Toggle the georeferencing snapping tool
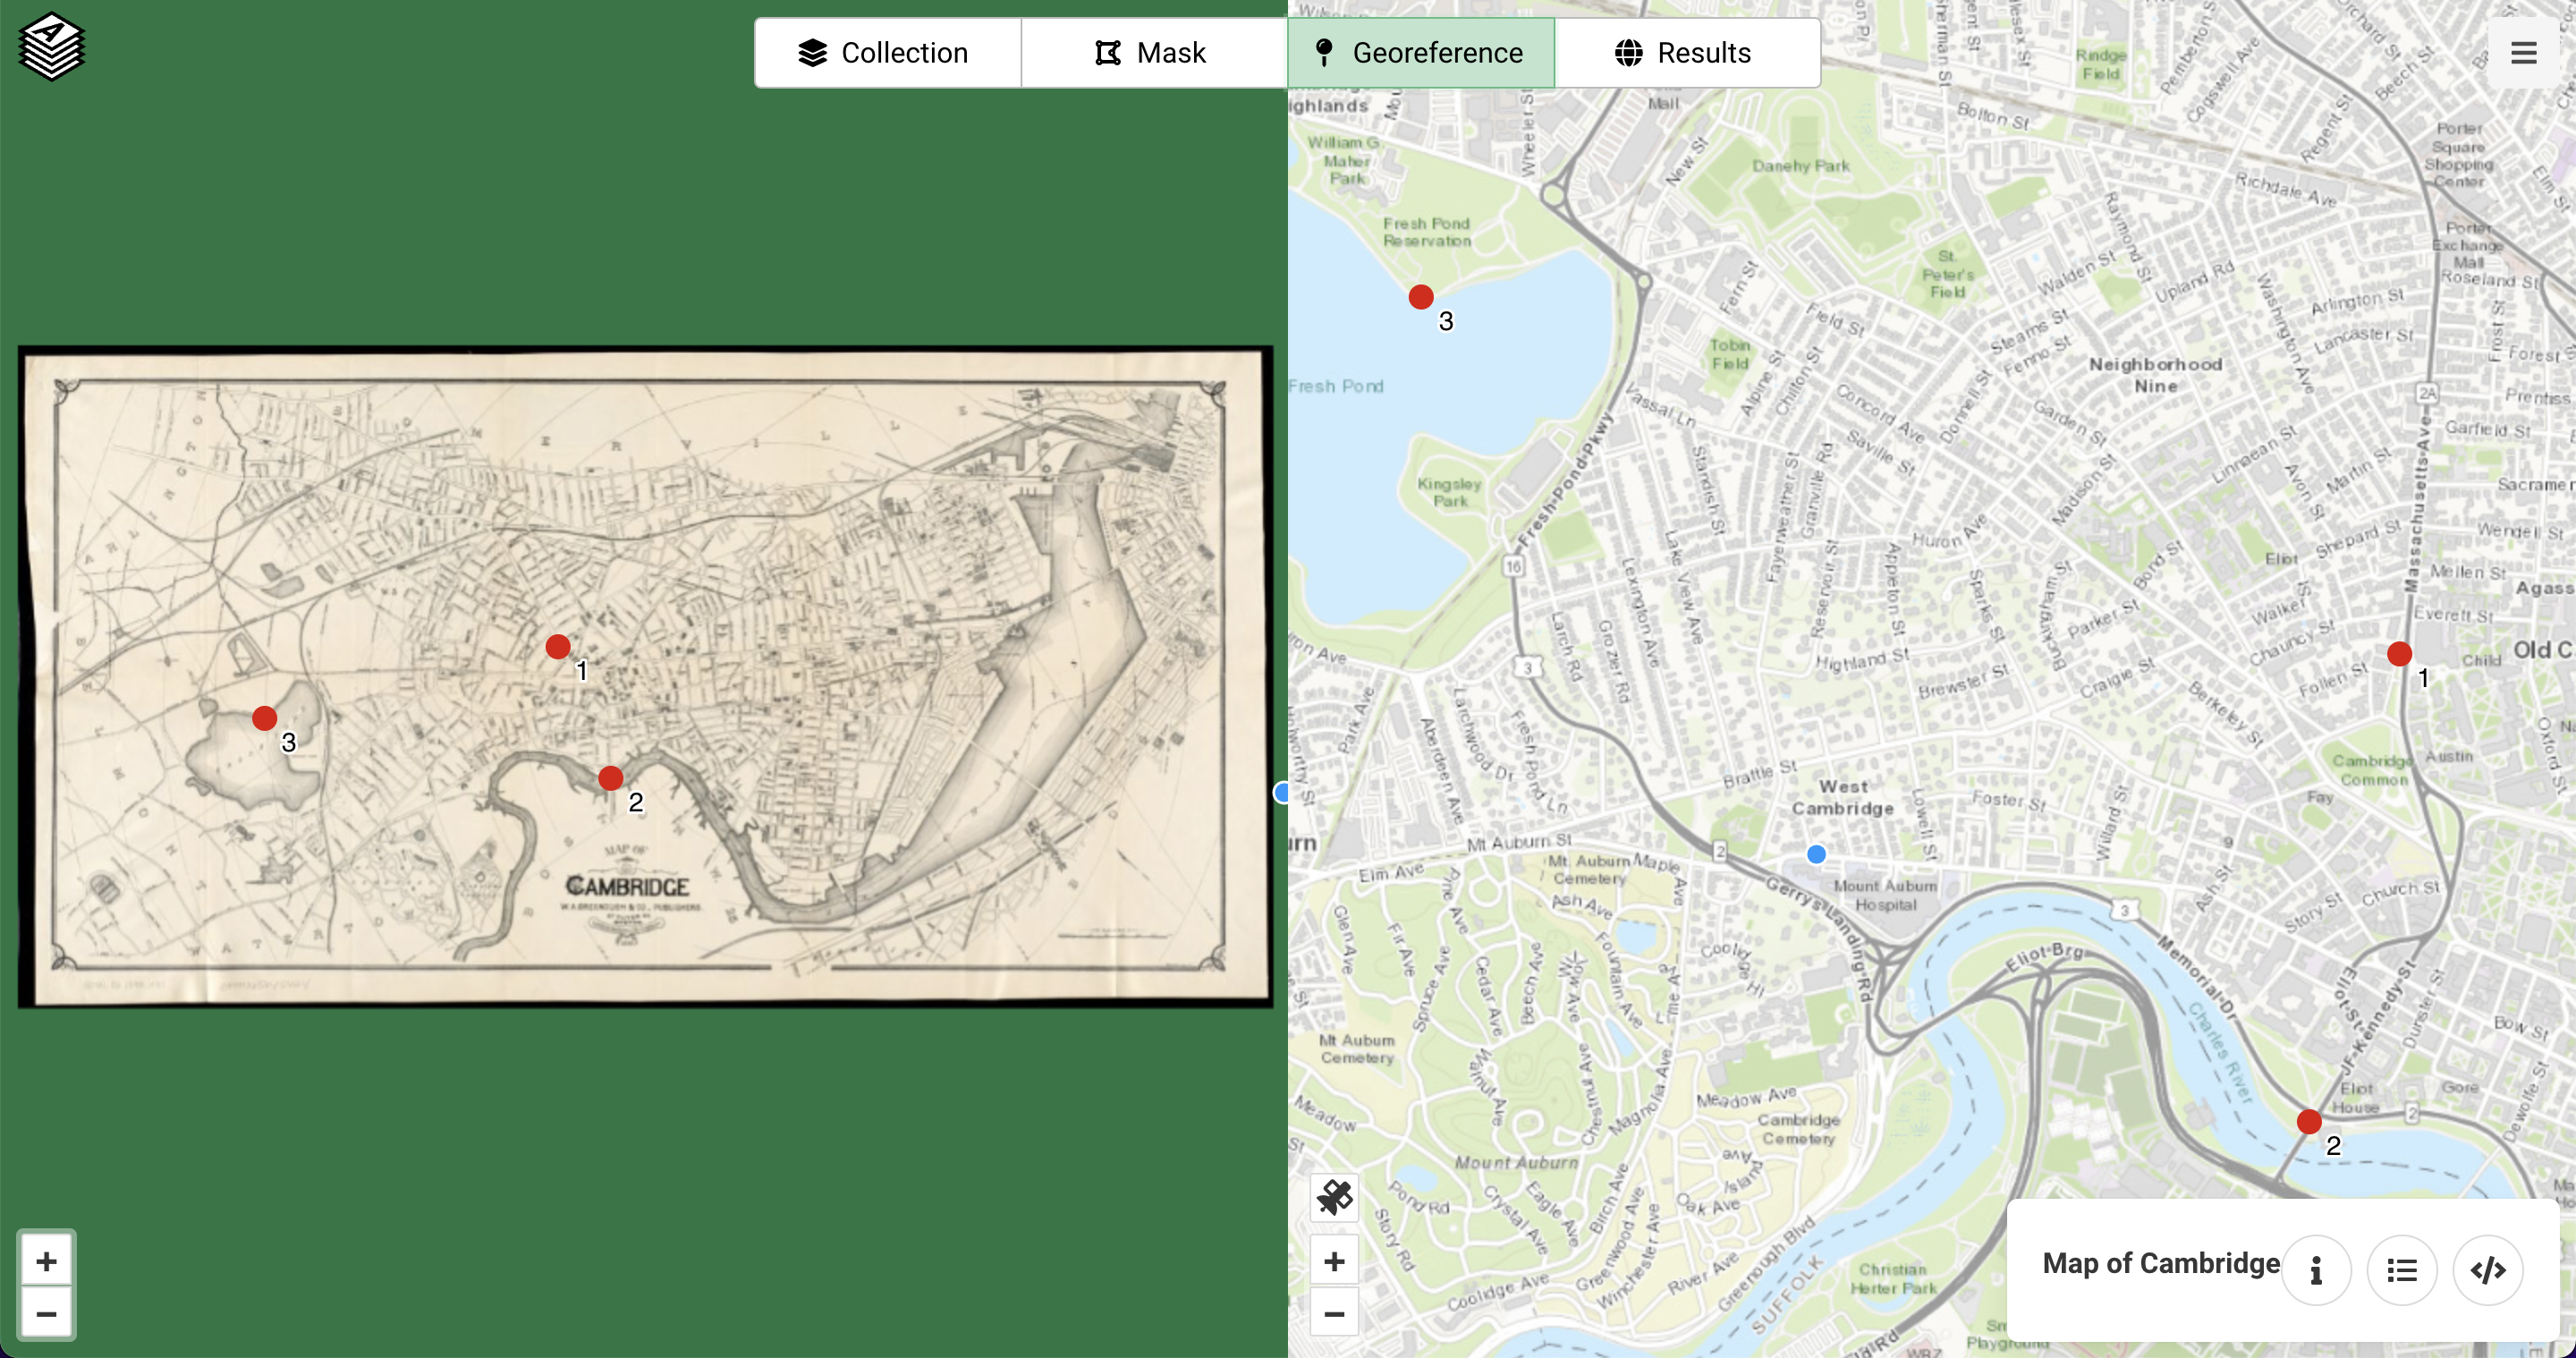 1335,1196
